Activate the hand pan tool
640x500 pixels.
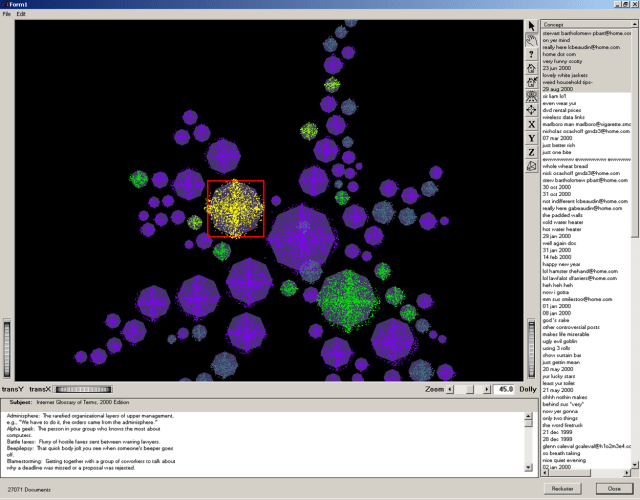532,40
